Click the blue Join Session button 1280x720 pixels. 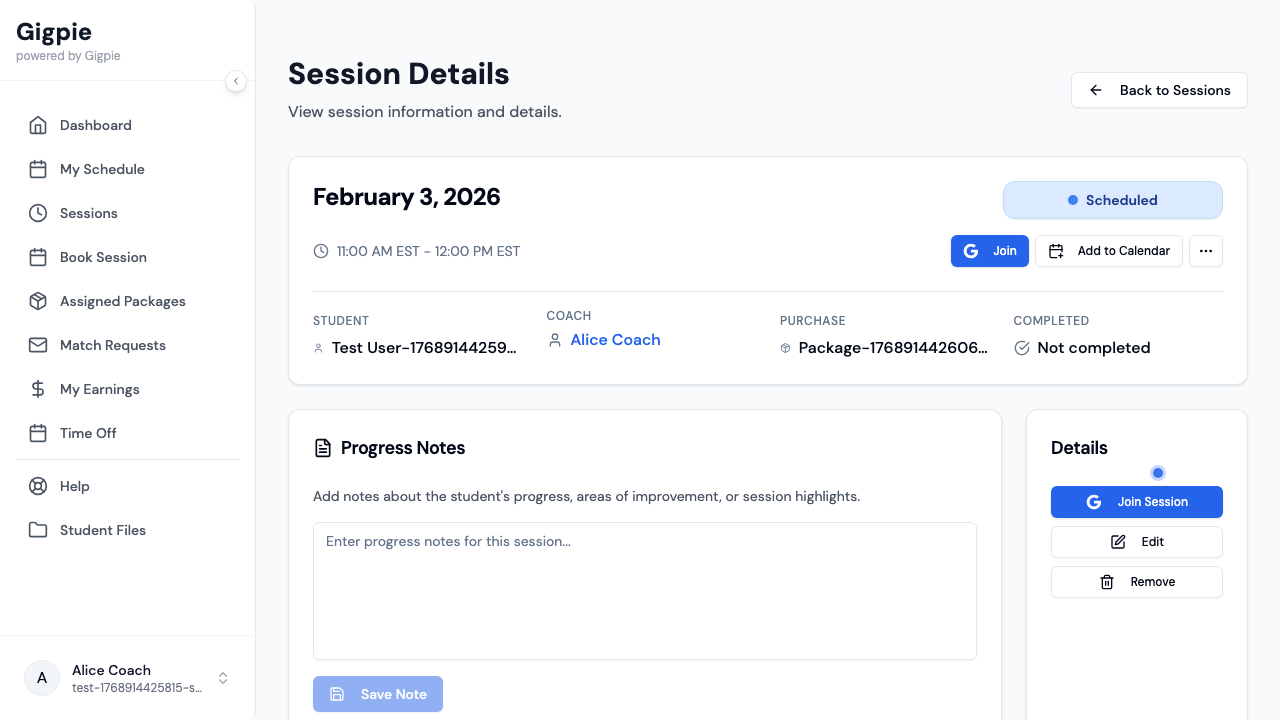pyautogui.click(x=1137, y=502)
